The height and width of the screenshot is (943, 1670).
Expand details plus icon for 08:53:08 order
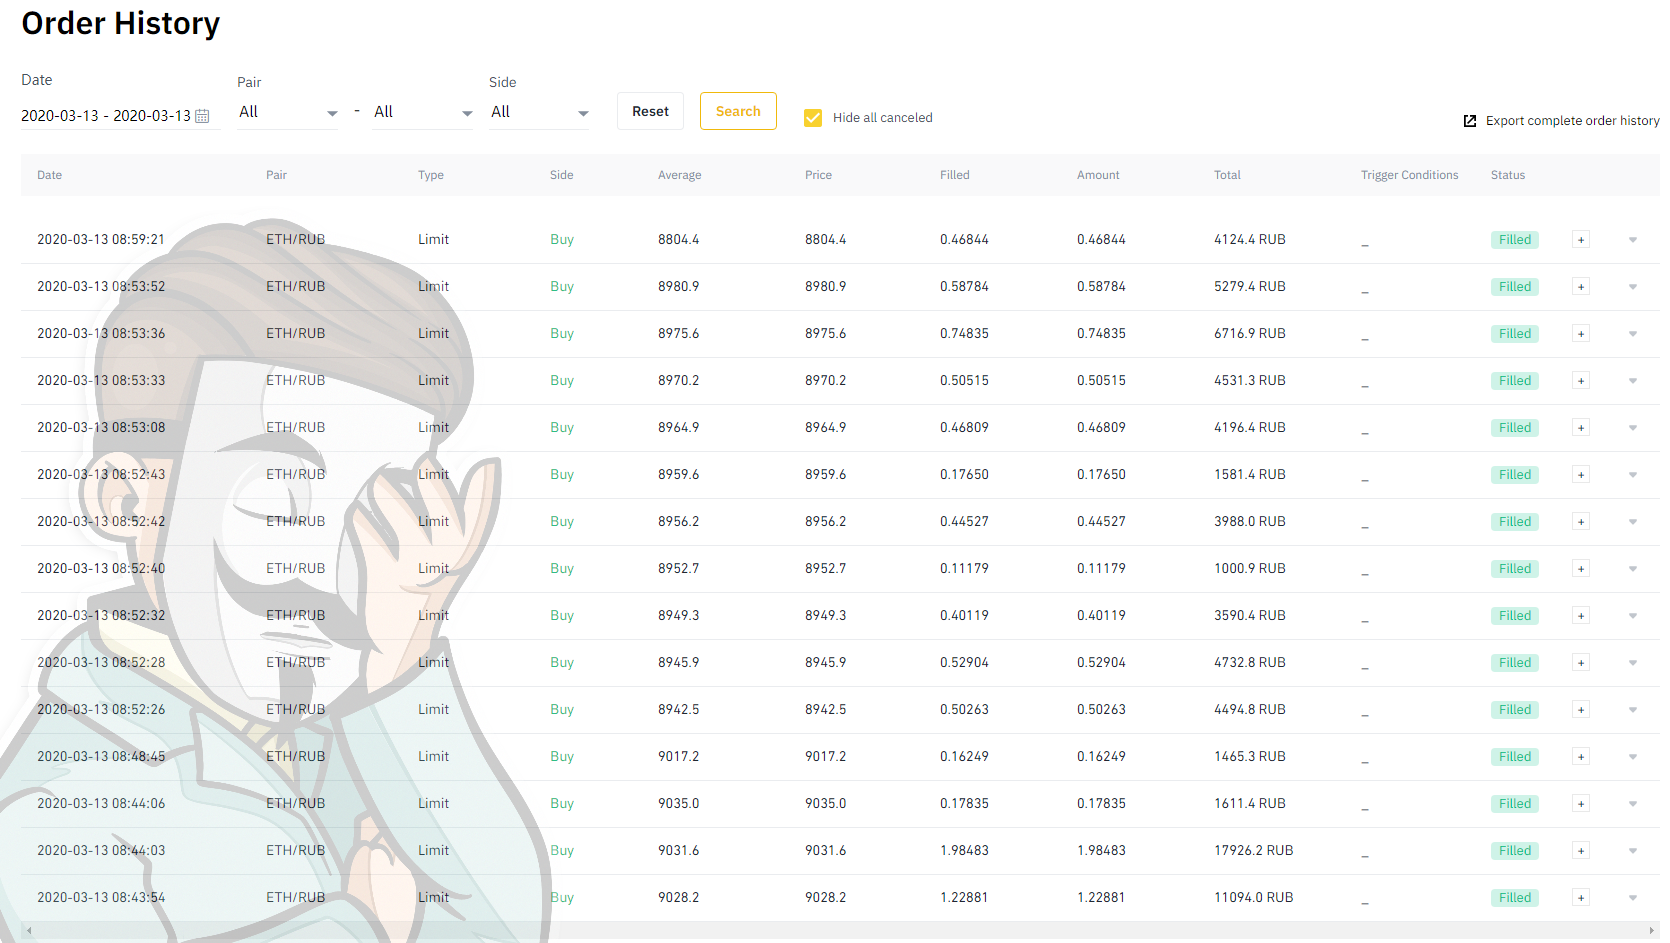(1581, 428)
